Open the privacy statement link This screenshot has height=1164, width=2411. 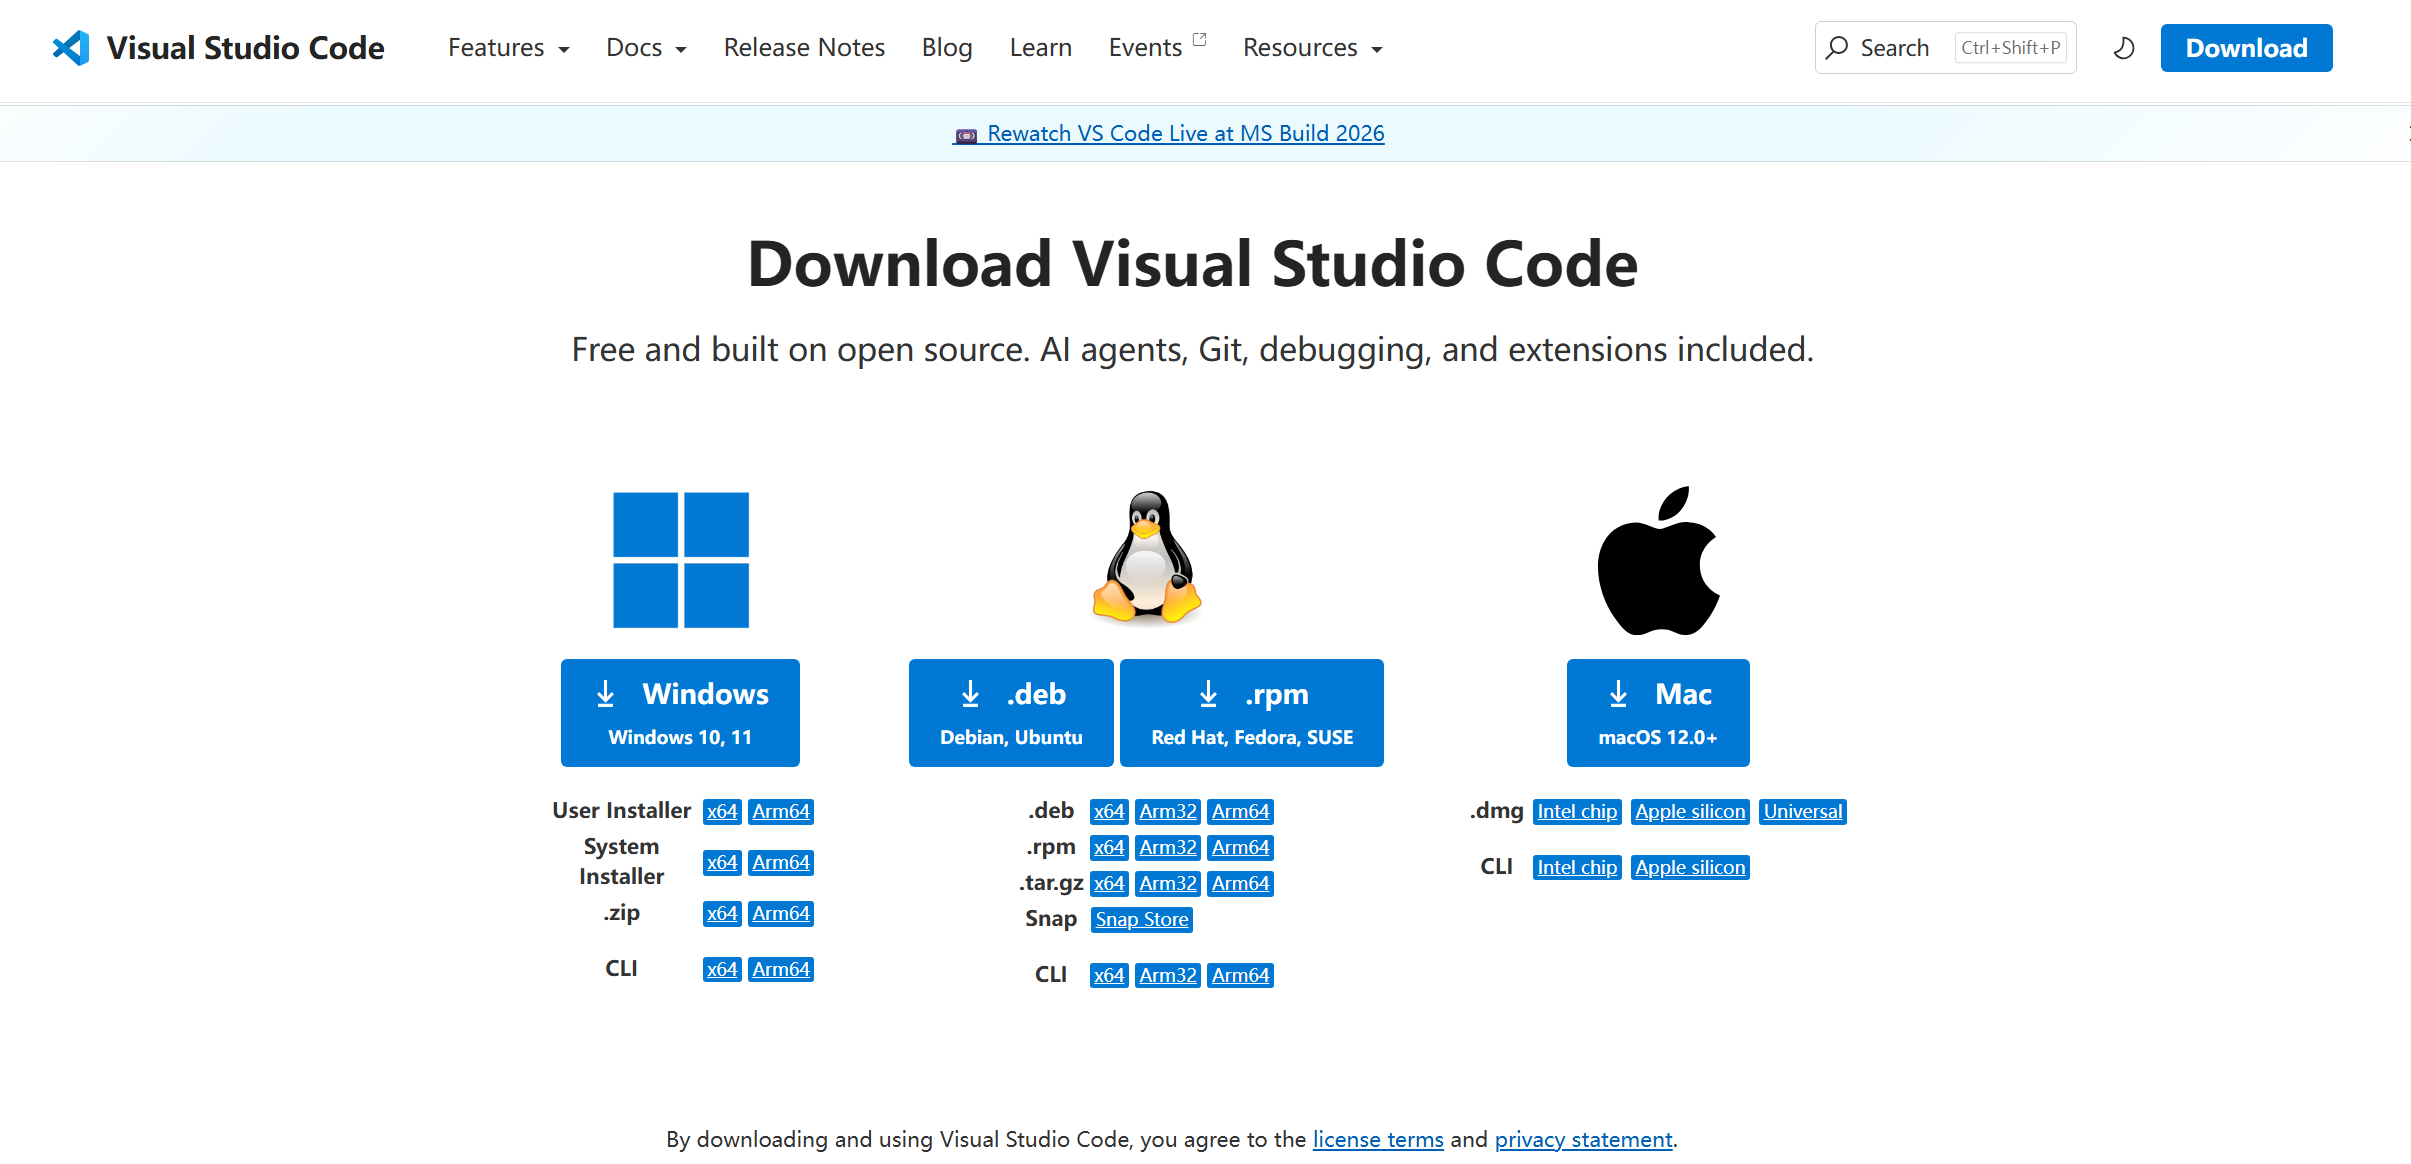click(1584, 1139)
